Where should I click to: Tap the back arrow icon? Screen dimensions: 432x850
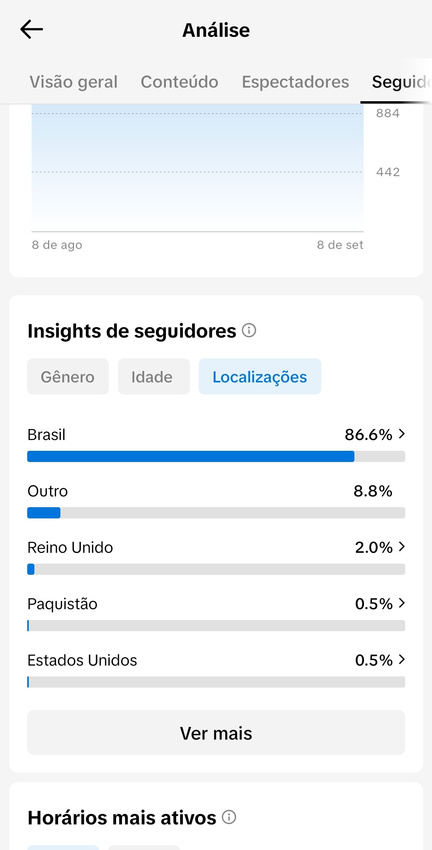point(31,29)
